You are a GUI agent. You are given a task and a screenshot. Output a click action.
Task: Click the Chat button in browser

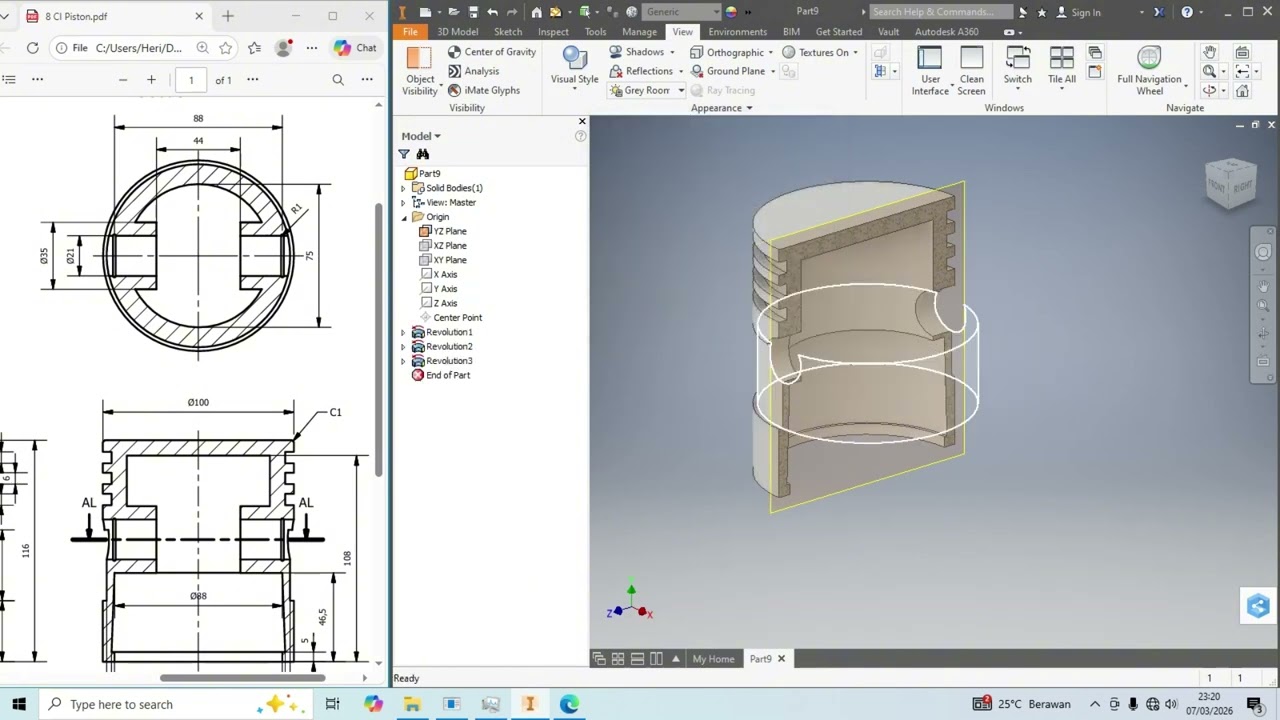click(x=356, y=48)
